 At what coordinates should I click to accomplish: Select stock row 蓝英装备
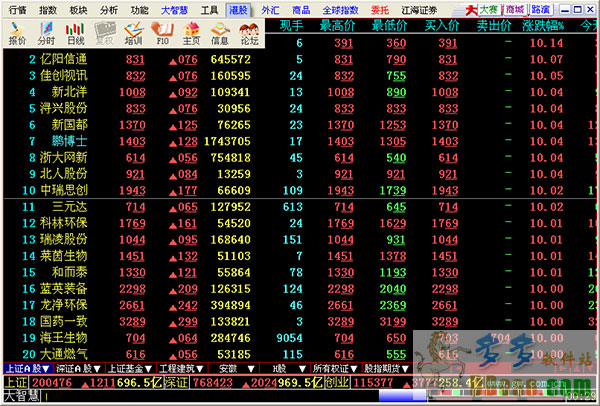[302, 289]
